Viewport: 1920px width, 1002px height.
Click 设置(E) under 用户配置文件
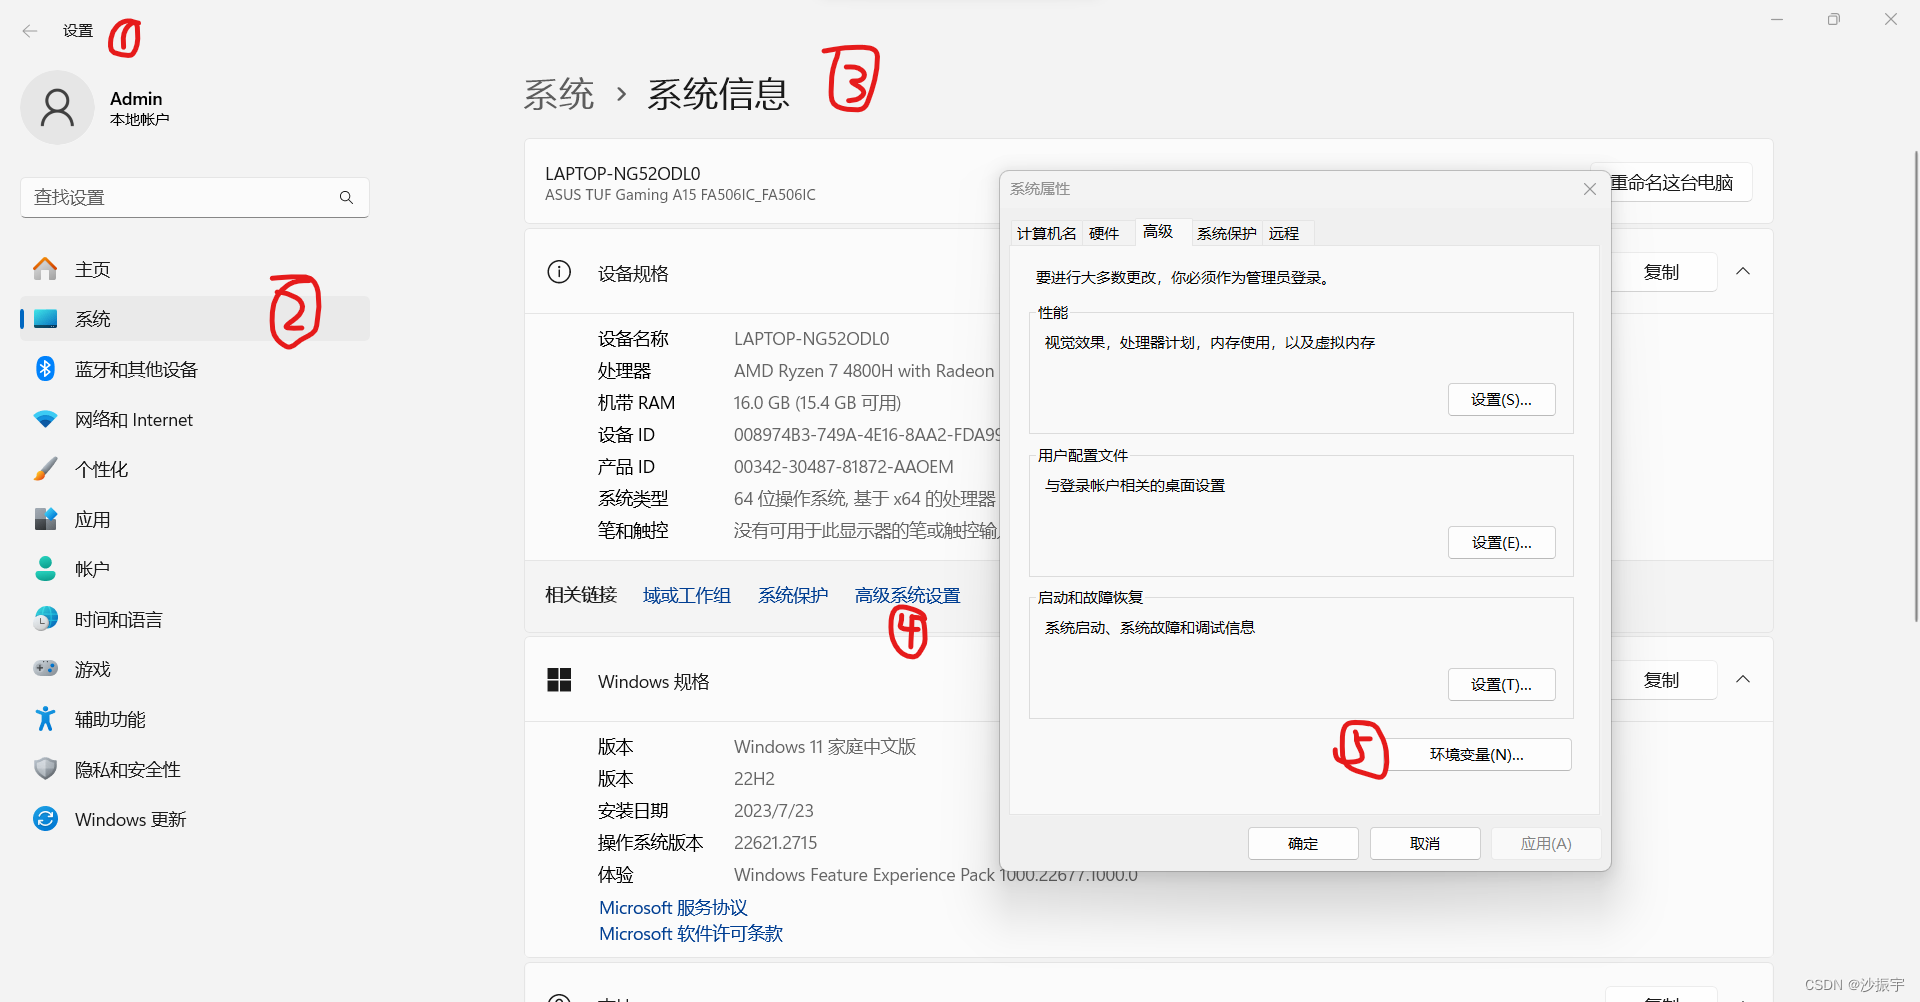click(x=1501, y=542)
